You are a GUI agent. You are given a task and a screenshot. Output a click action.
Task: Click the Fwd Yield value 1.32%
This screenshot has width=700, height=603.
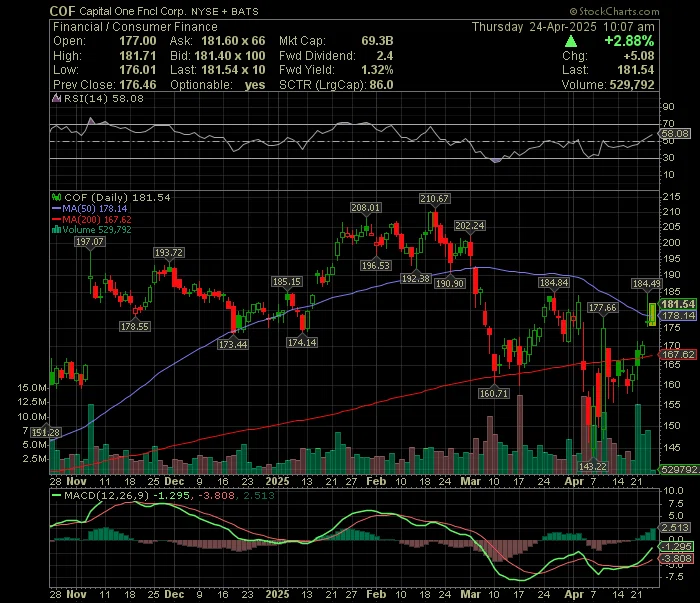click(377, 70)
